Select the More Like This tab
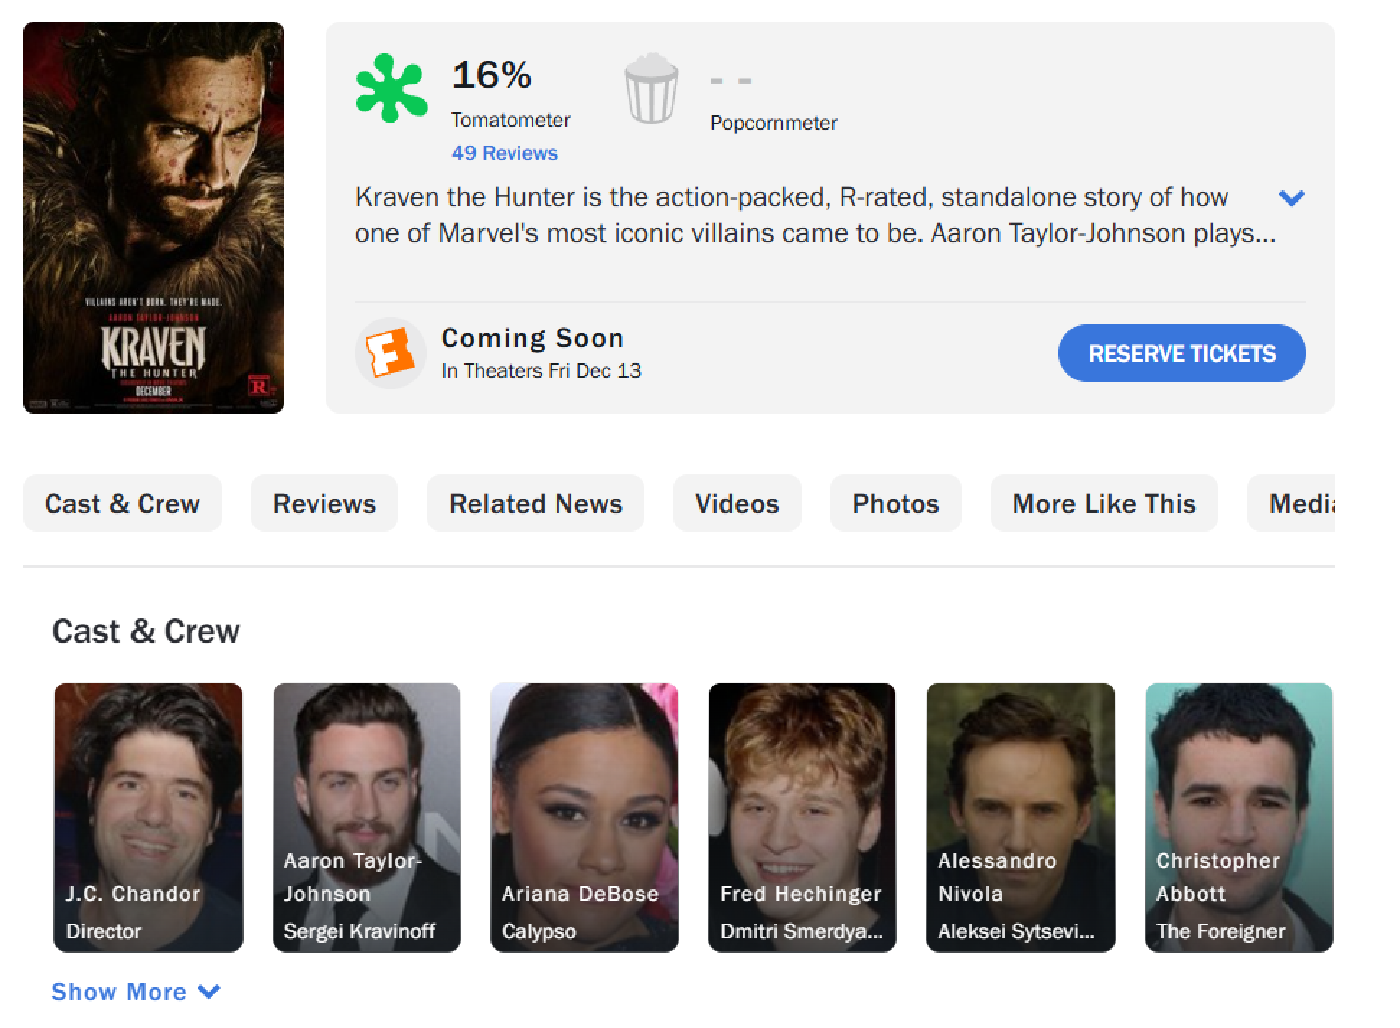Image resolution: width=1400 pixels, height=1028 pixels. click(1104, 503)
